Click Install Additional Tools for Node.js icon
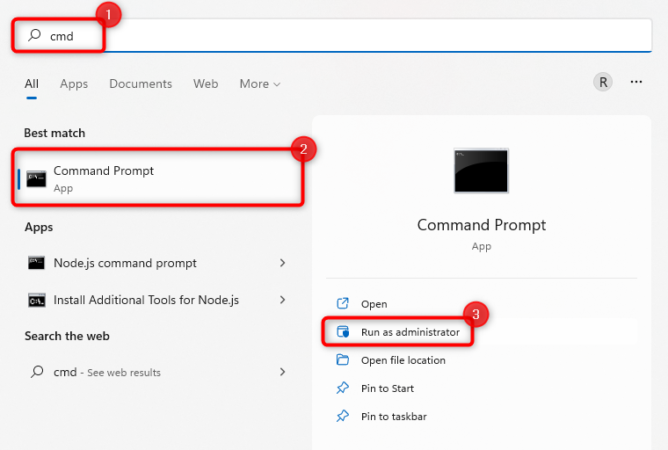 click(x=36, y=299)
